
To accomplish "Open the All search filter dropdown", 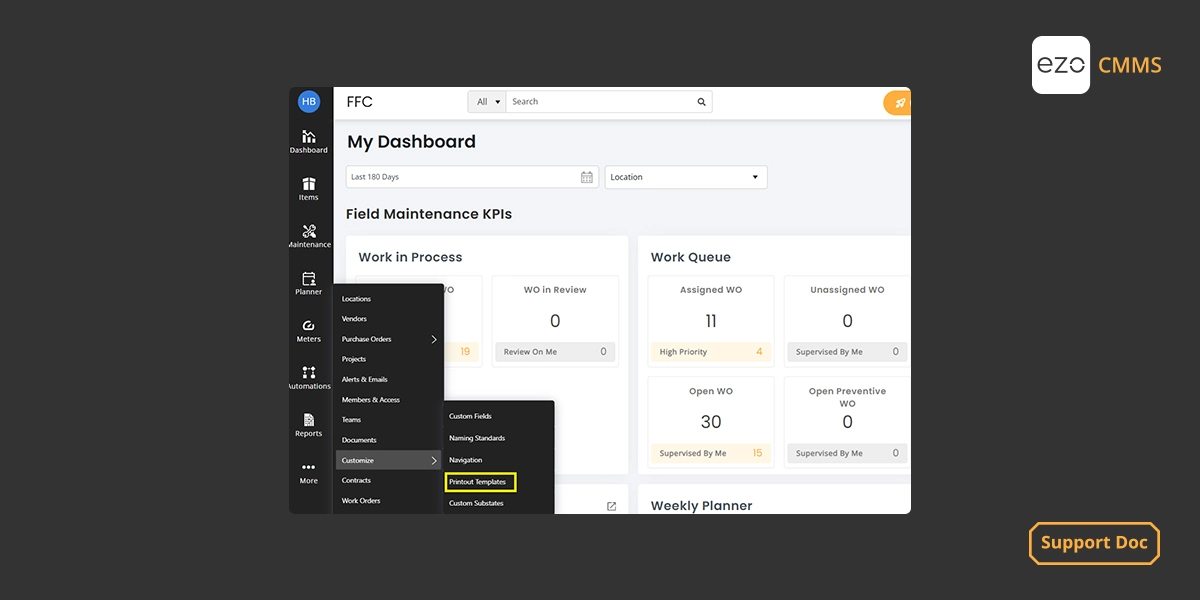I will pos(488,102).
